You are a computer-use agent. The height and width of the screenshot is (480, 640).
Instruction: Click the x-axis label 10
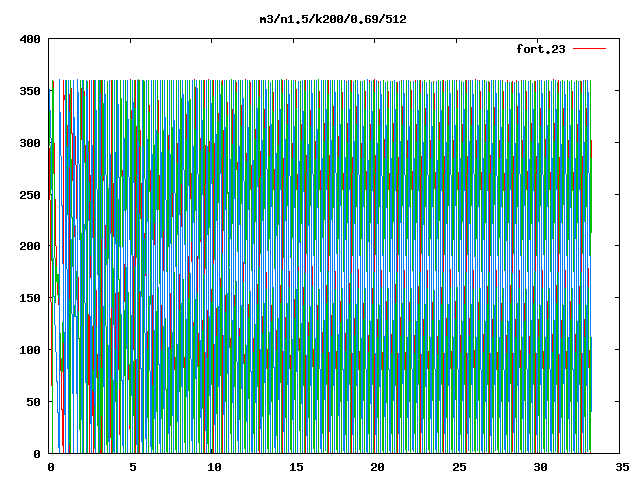[x=214, y=467]
